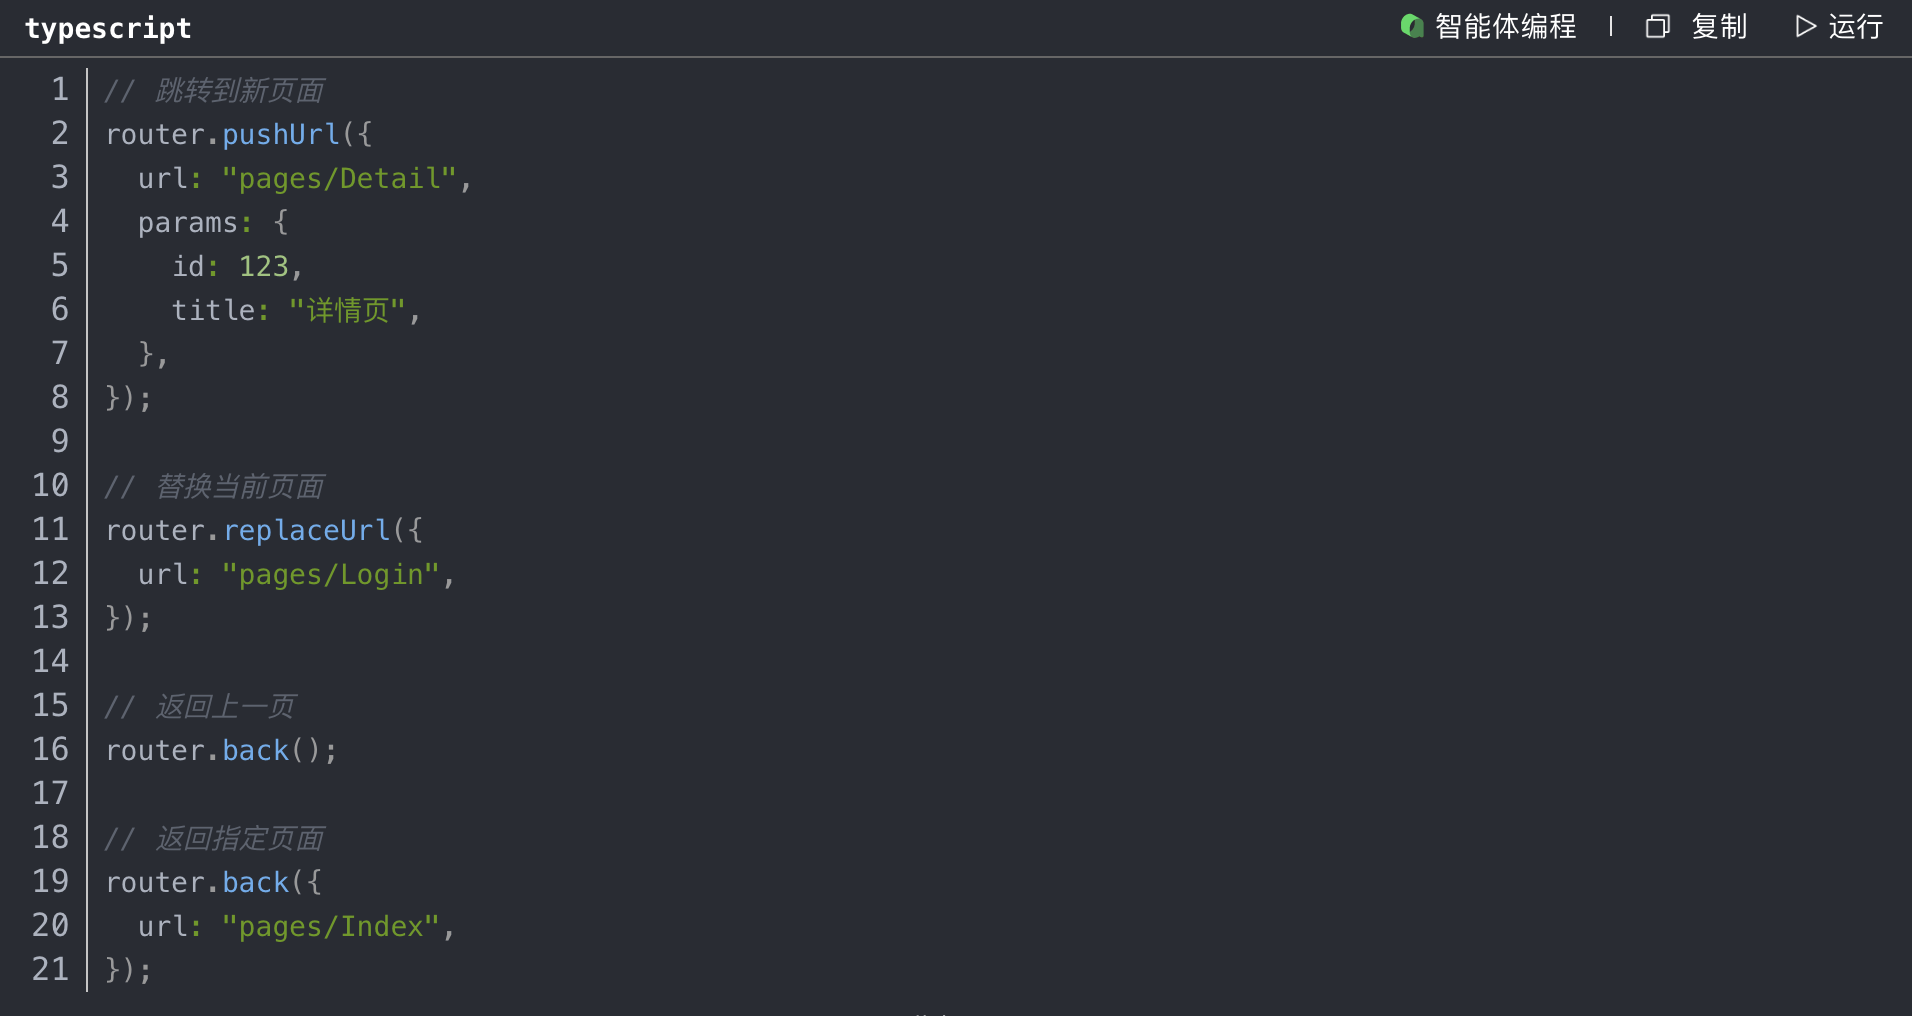The width and height of the screenshot is (1912, 1016).
Task: Select line number 10 in the gutter
Action: coord(51,486)
